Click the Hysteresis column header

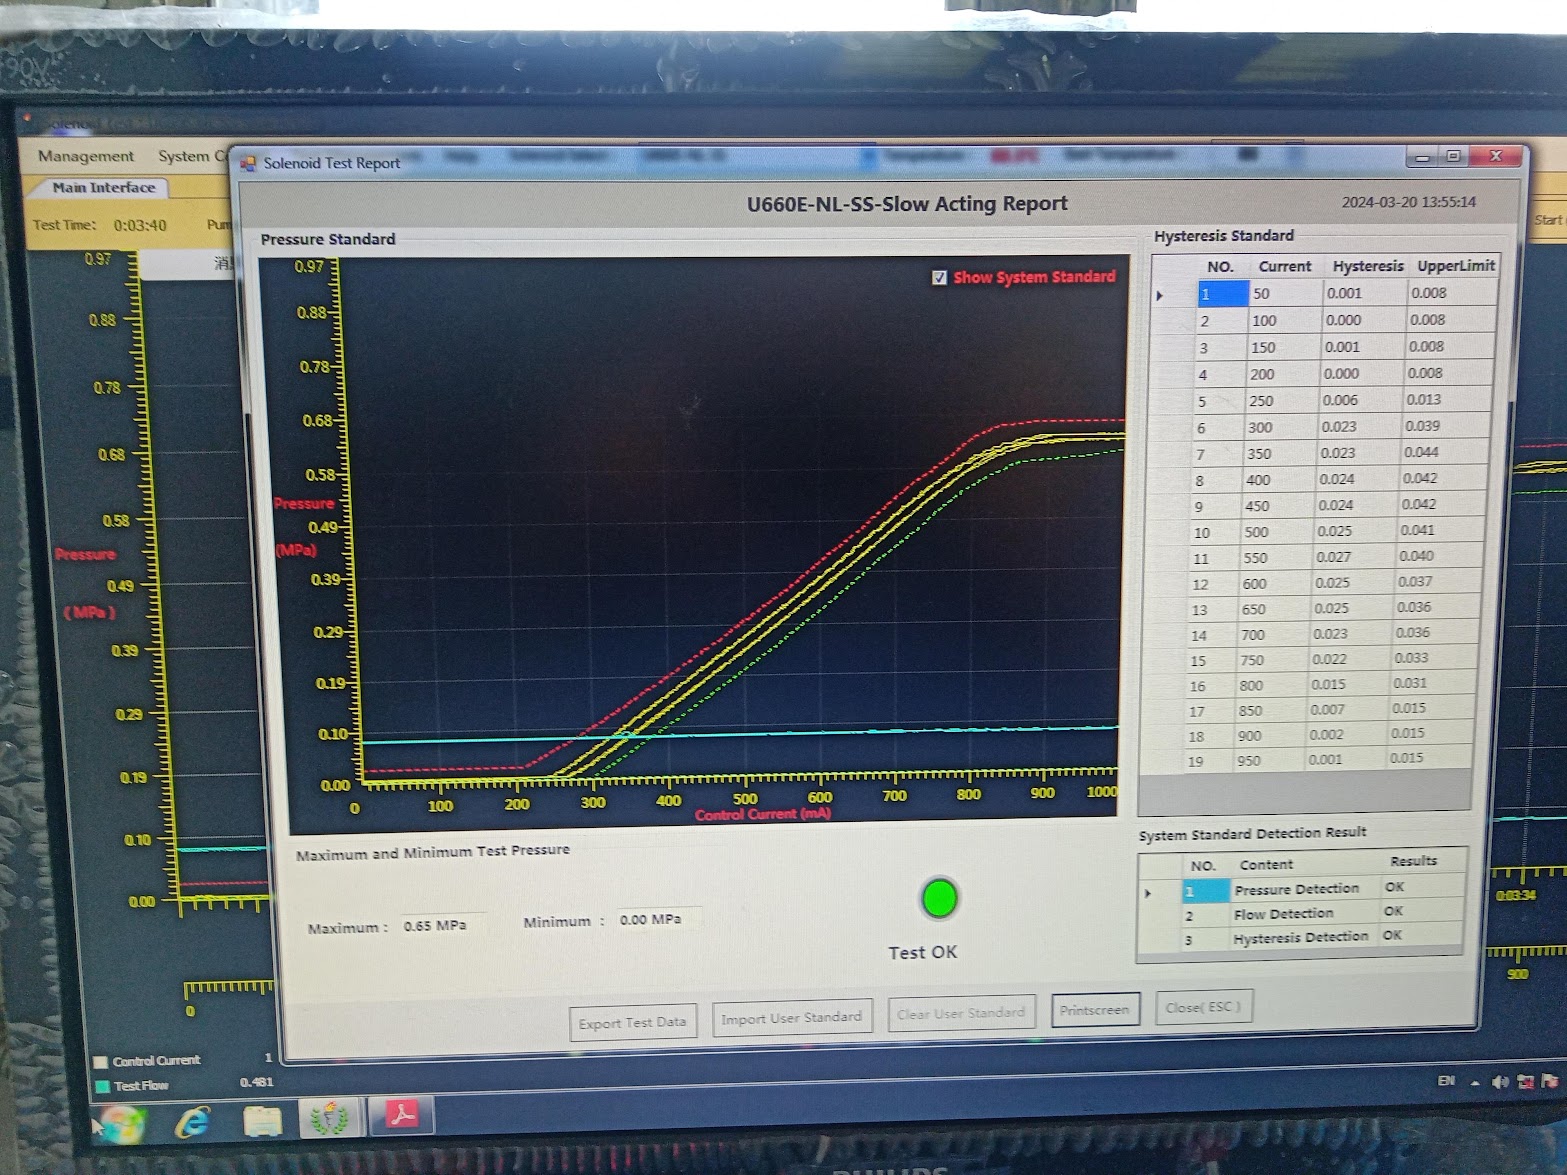point(1367,266)
